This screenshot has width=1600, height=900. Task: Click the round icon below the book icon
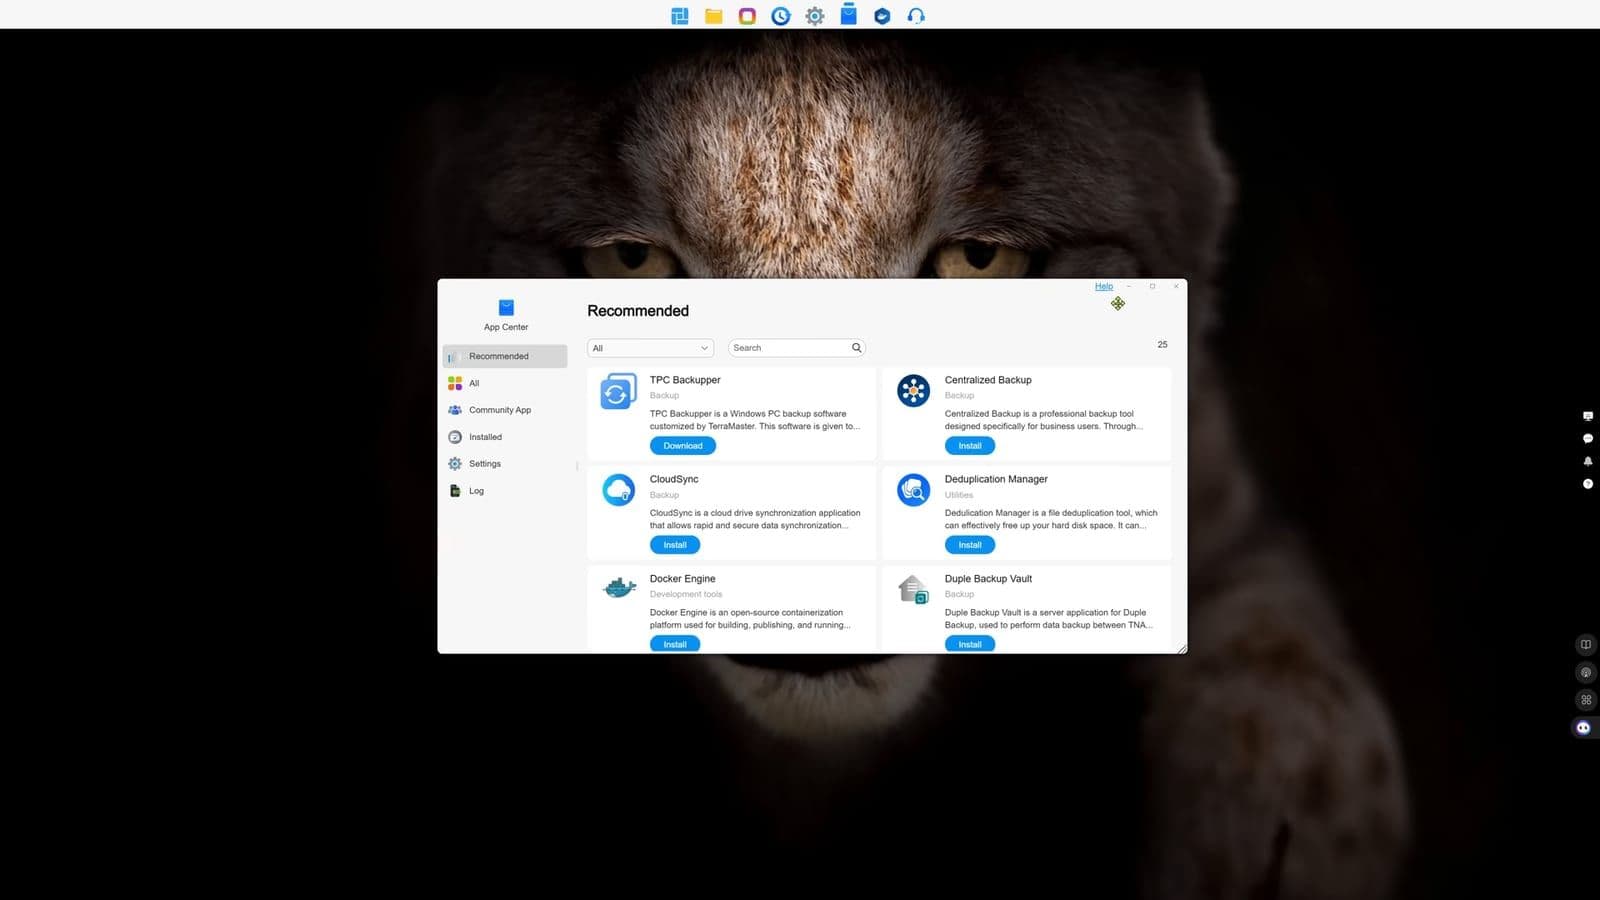[x=1585, y=672]
